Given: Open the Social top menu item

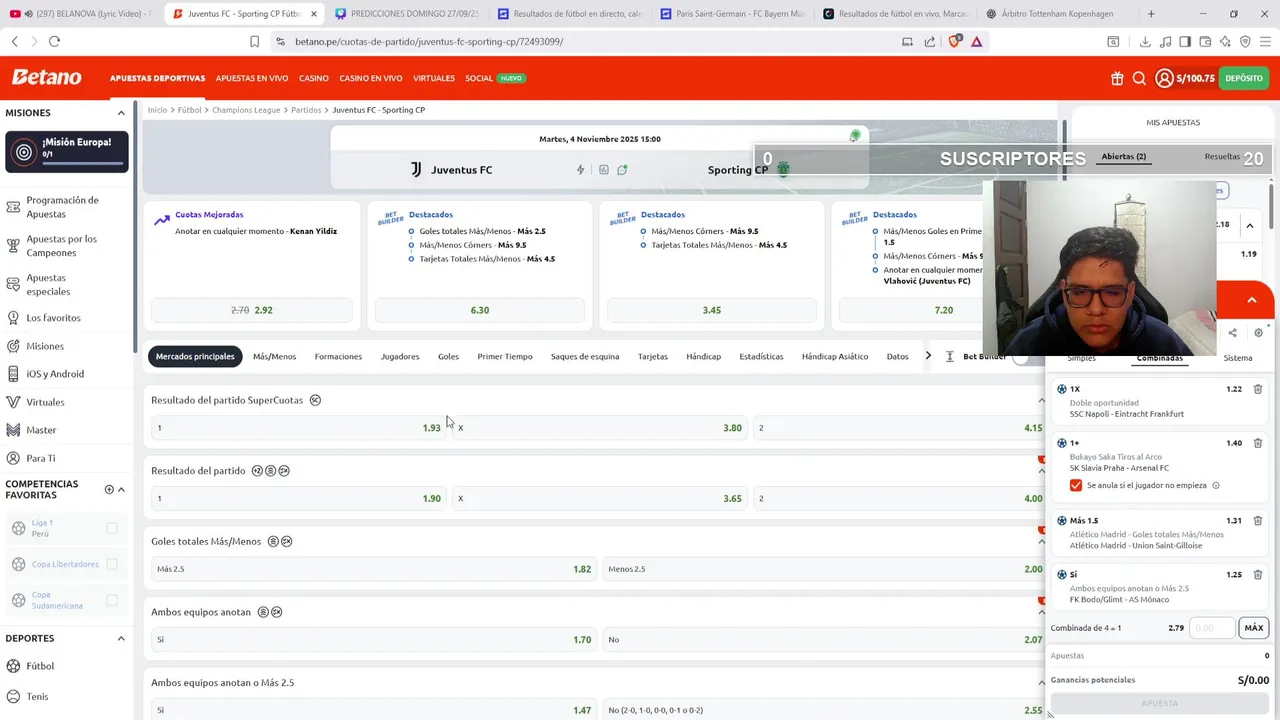Looking at the screenshot, I should coord(479,78).
